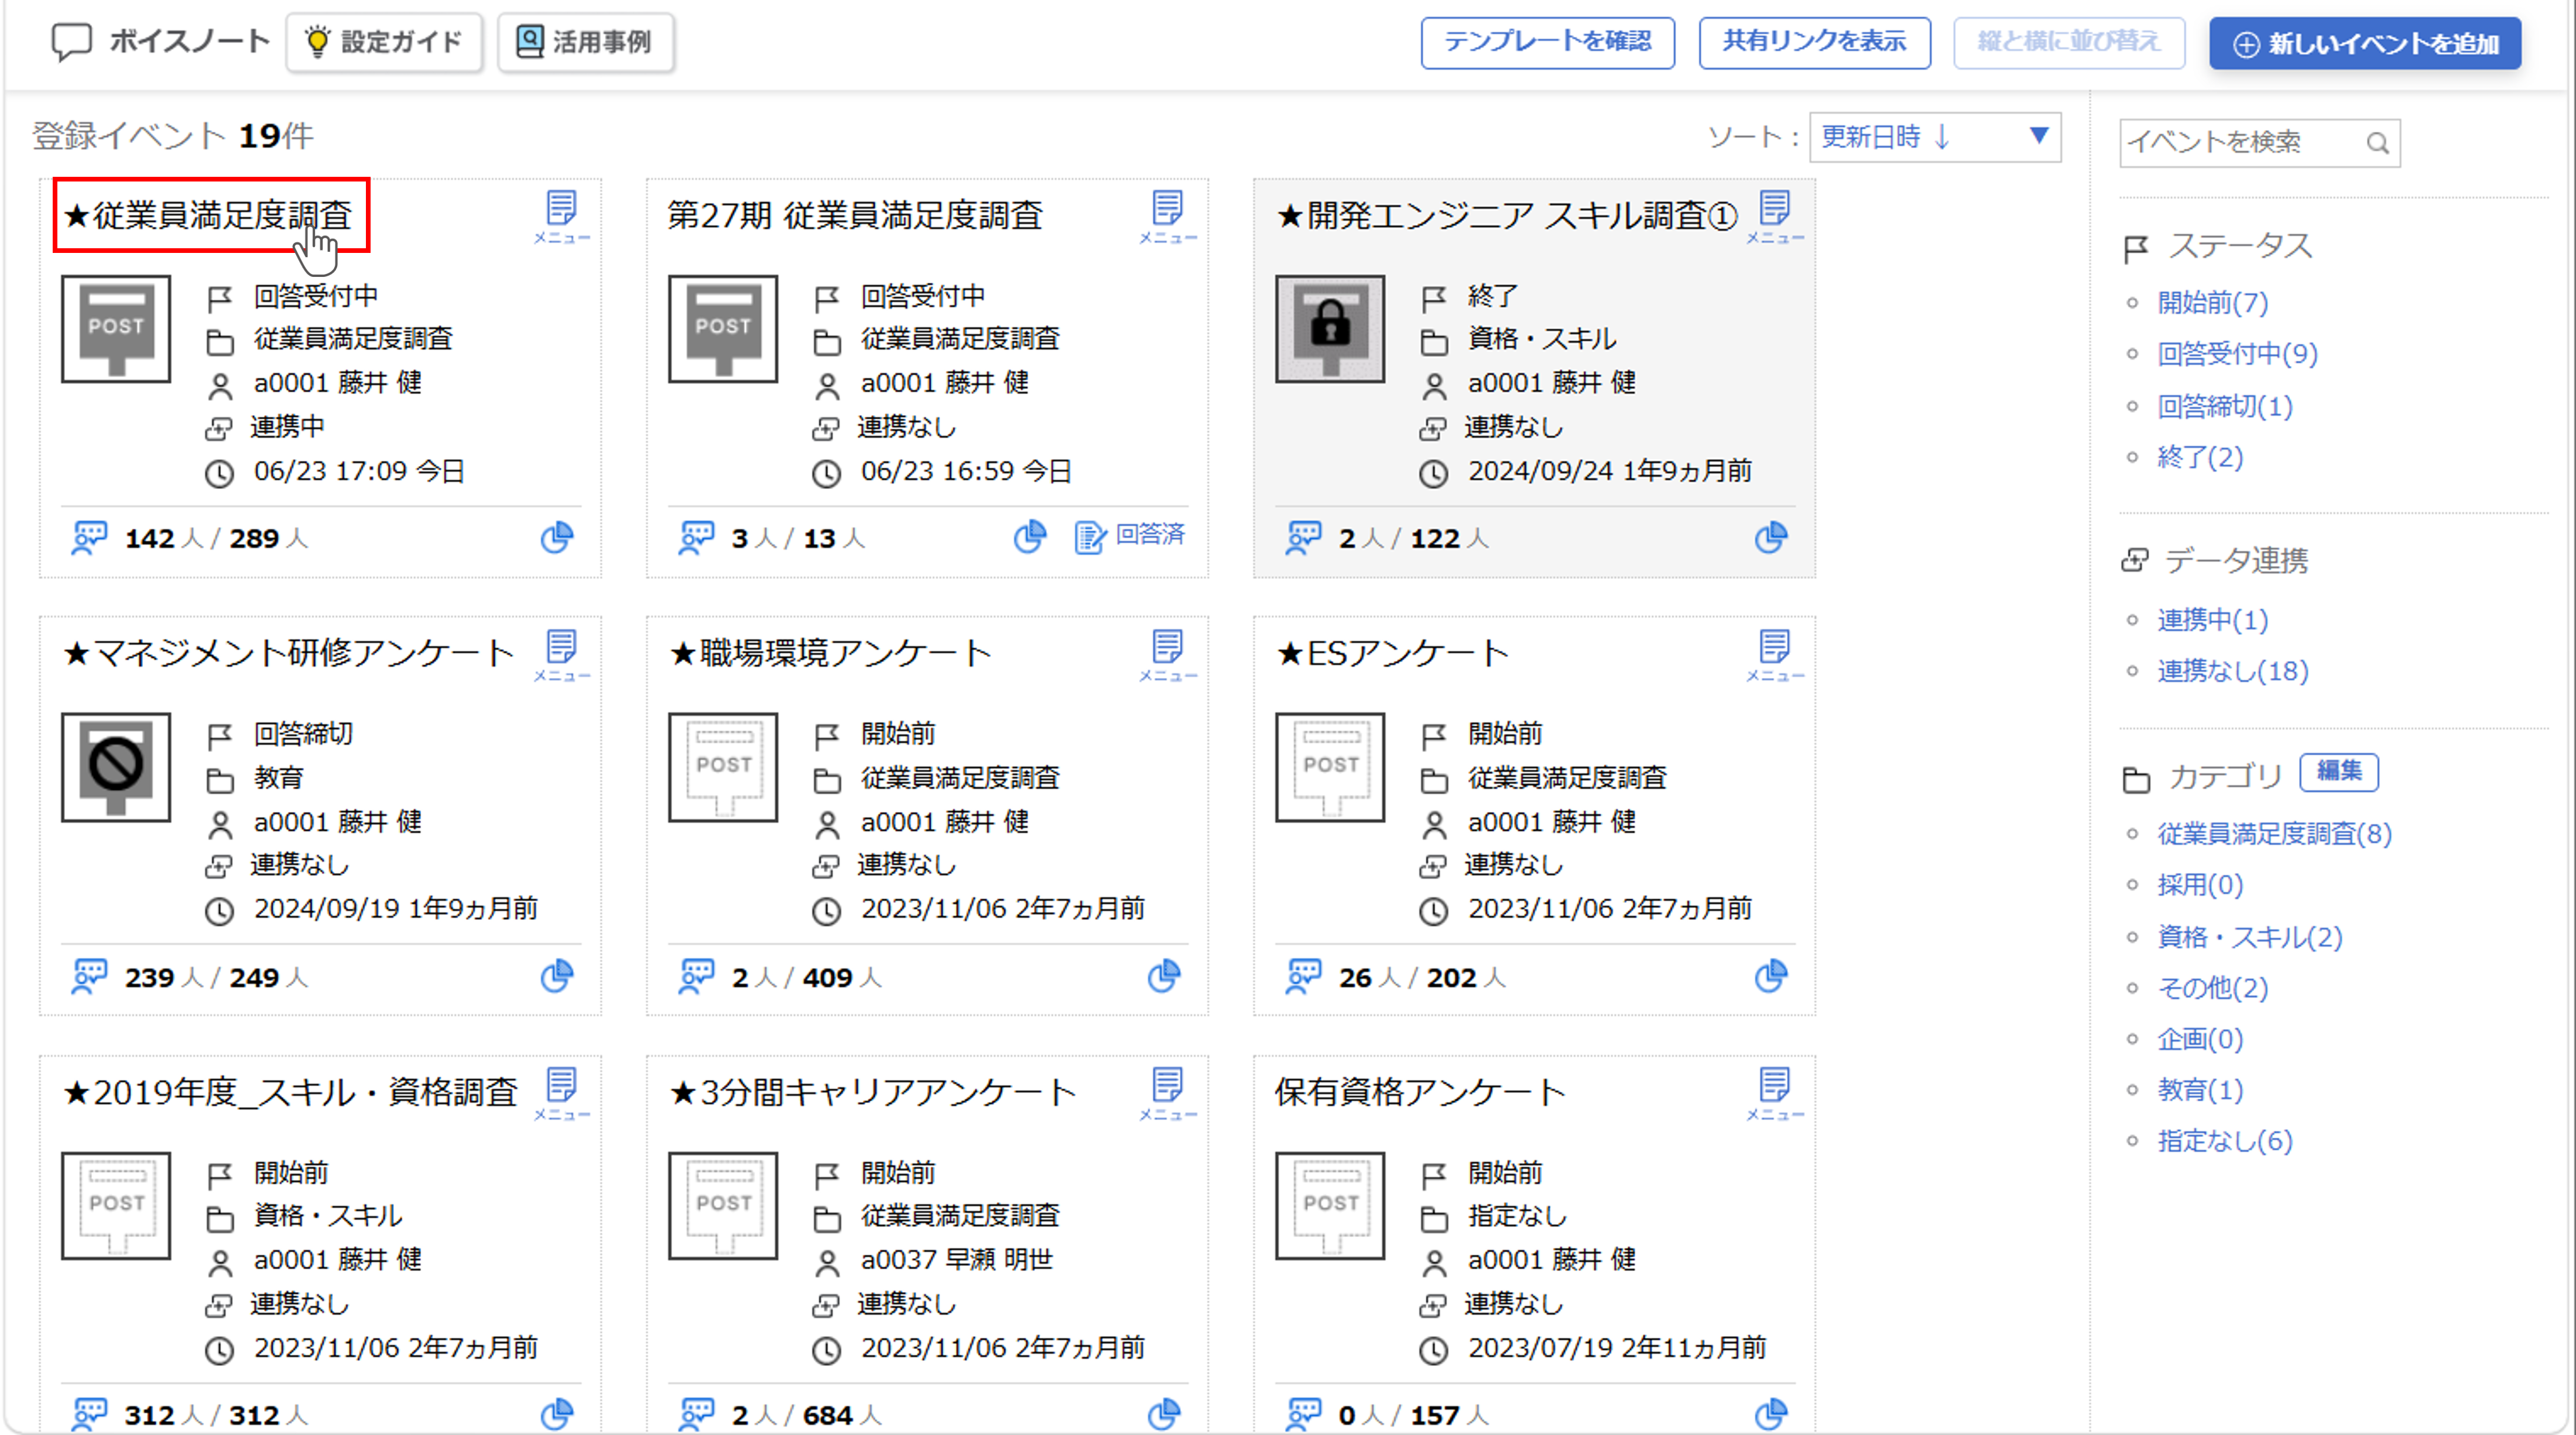Filter by status 回答受付中(9)
The image size is (2576, 1435).
(x=2237, y=353)
